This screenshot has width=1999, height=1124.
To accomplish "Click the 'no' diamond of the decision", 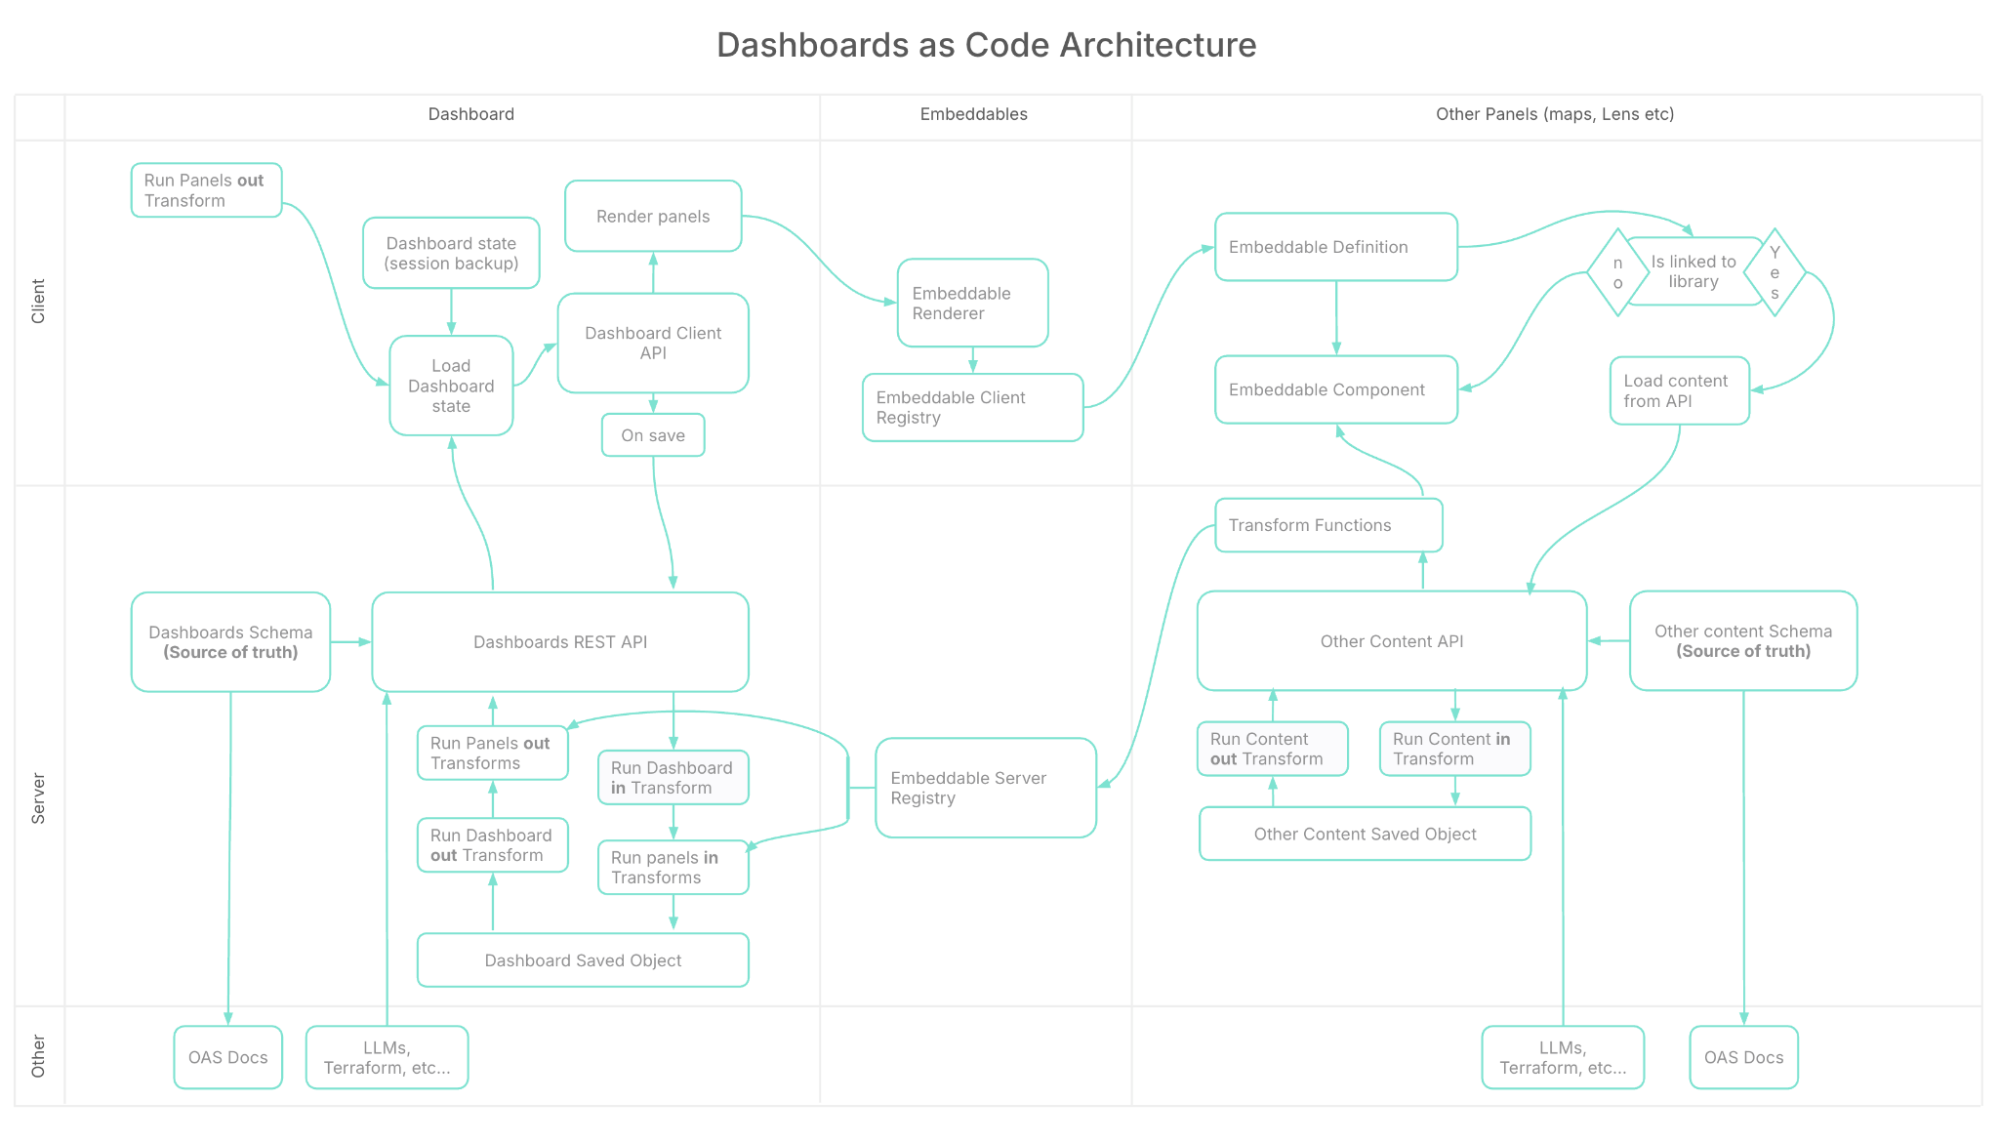I will 1617,272.
